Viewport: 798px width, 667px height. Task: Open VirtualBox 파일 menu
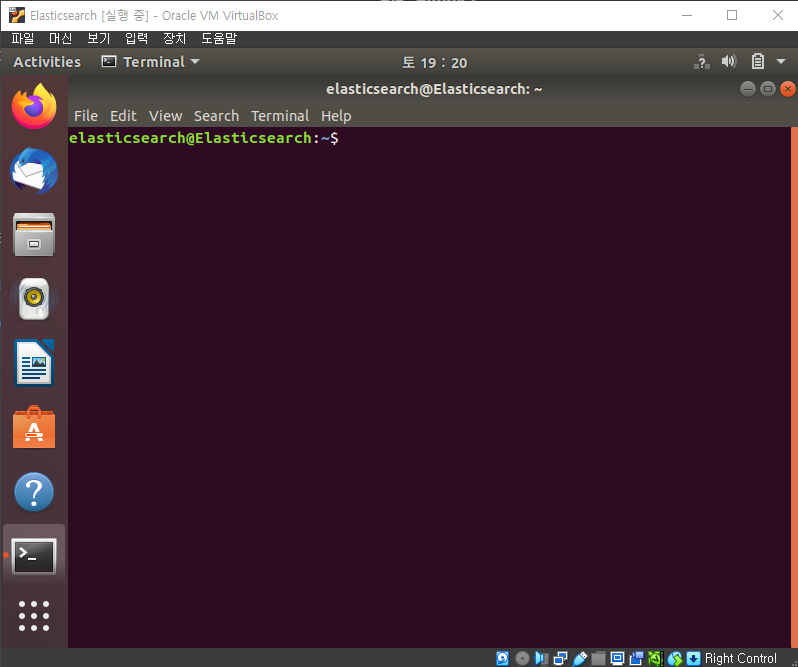23,38
